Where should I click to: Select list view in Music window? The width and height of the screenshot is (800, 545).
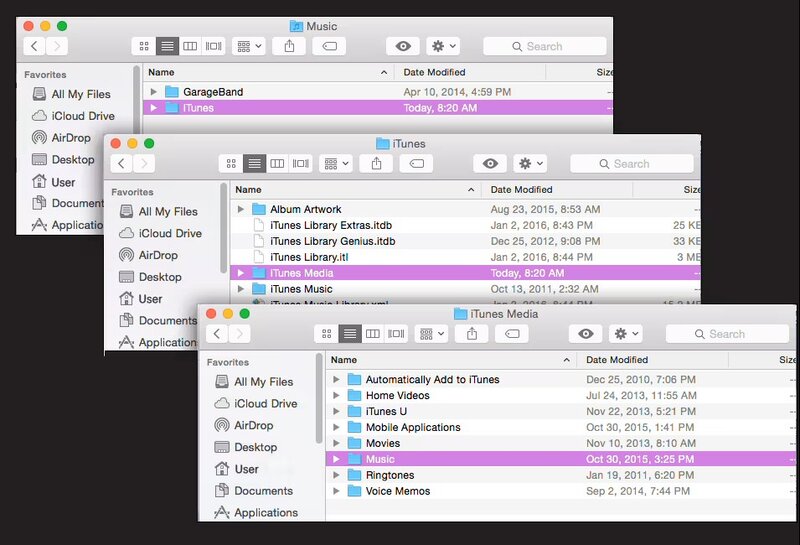tap(167, 46)
